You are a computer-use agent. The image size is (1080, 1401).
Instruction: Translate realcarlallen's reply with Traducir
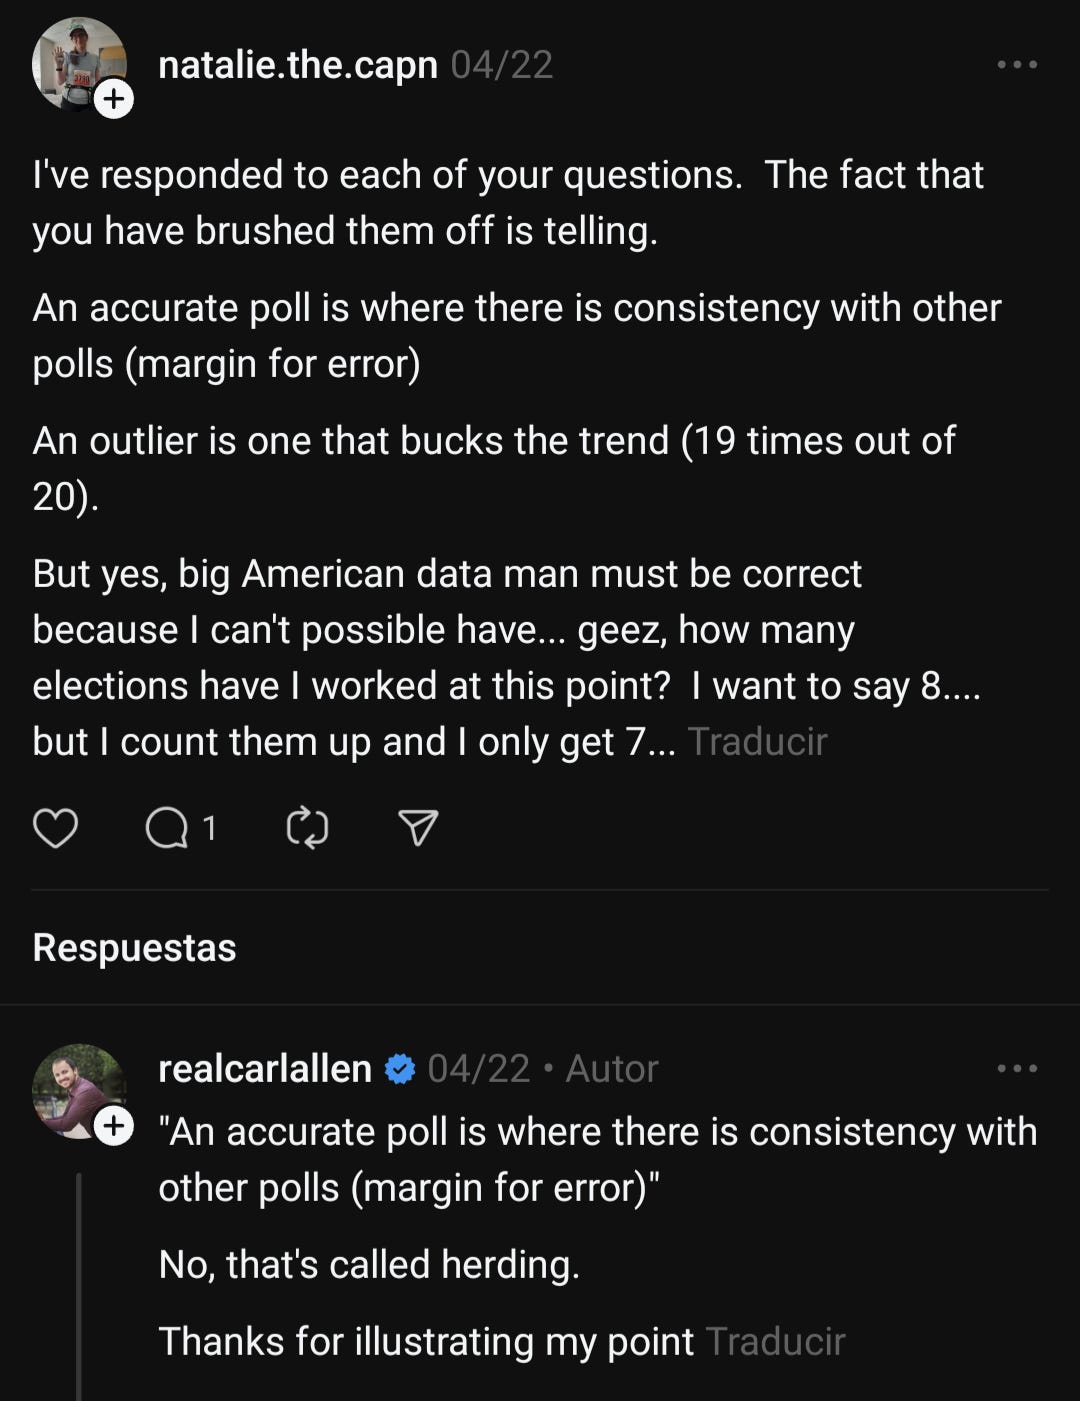coord(775,1342)
